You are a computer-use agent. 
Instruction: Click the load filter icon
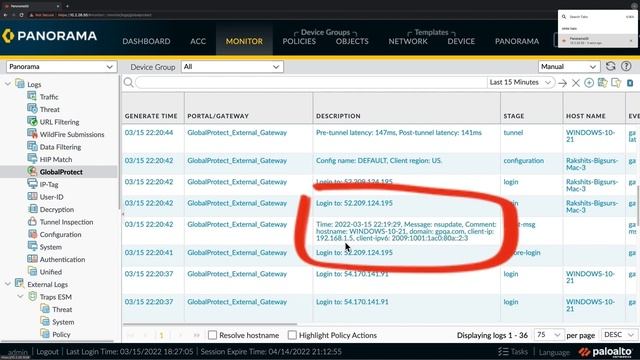tap(616, 82)
